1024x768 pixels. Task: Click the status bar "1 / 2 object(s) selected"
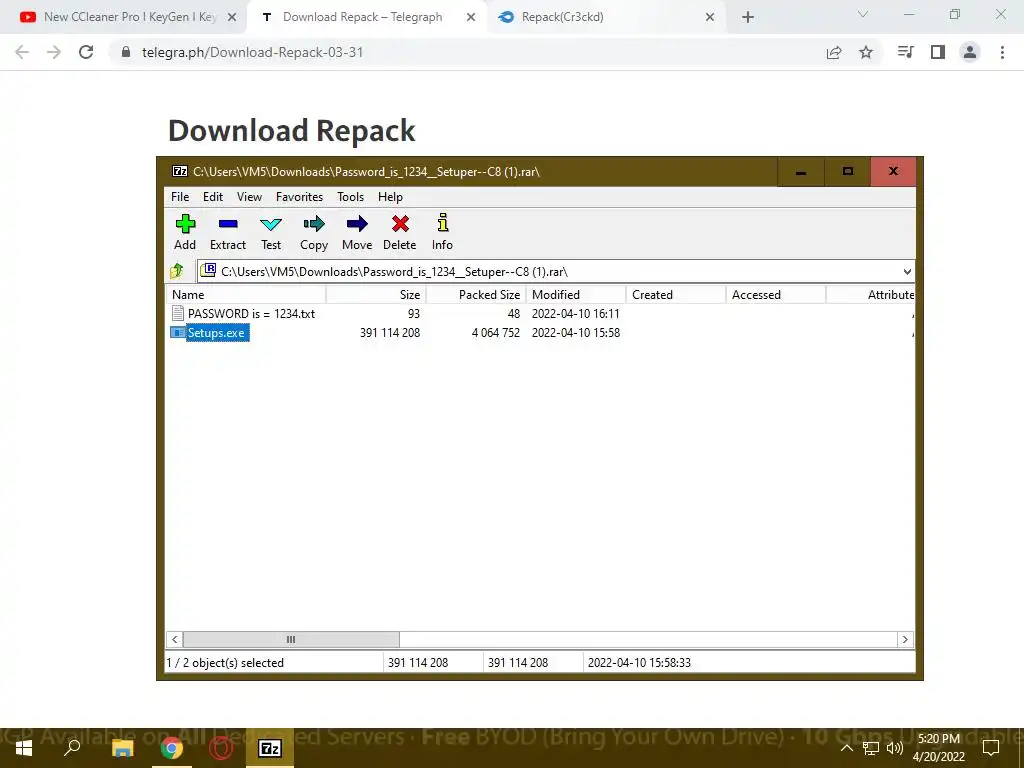(225, 663)
